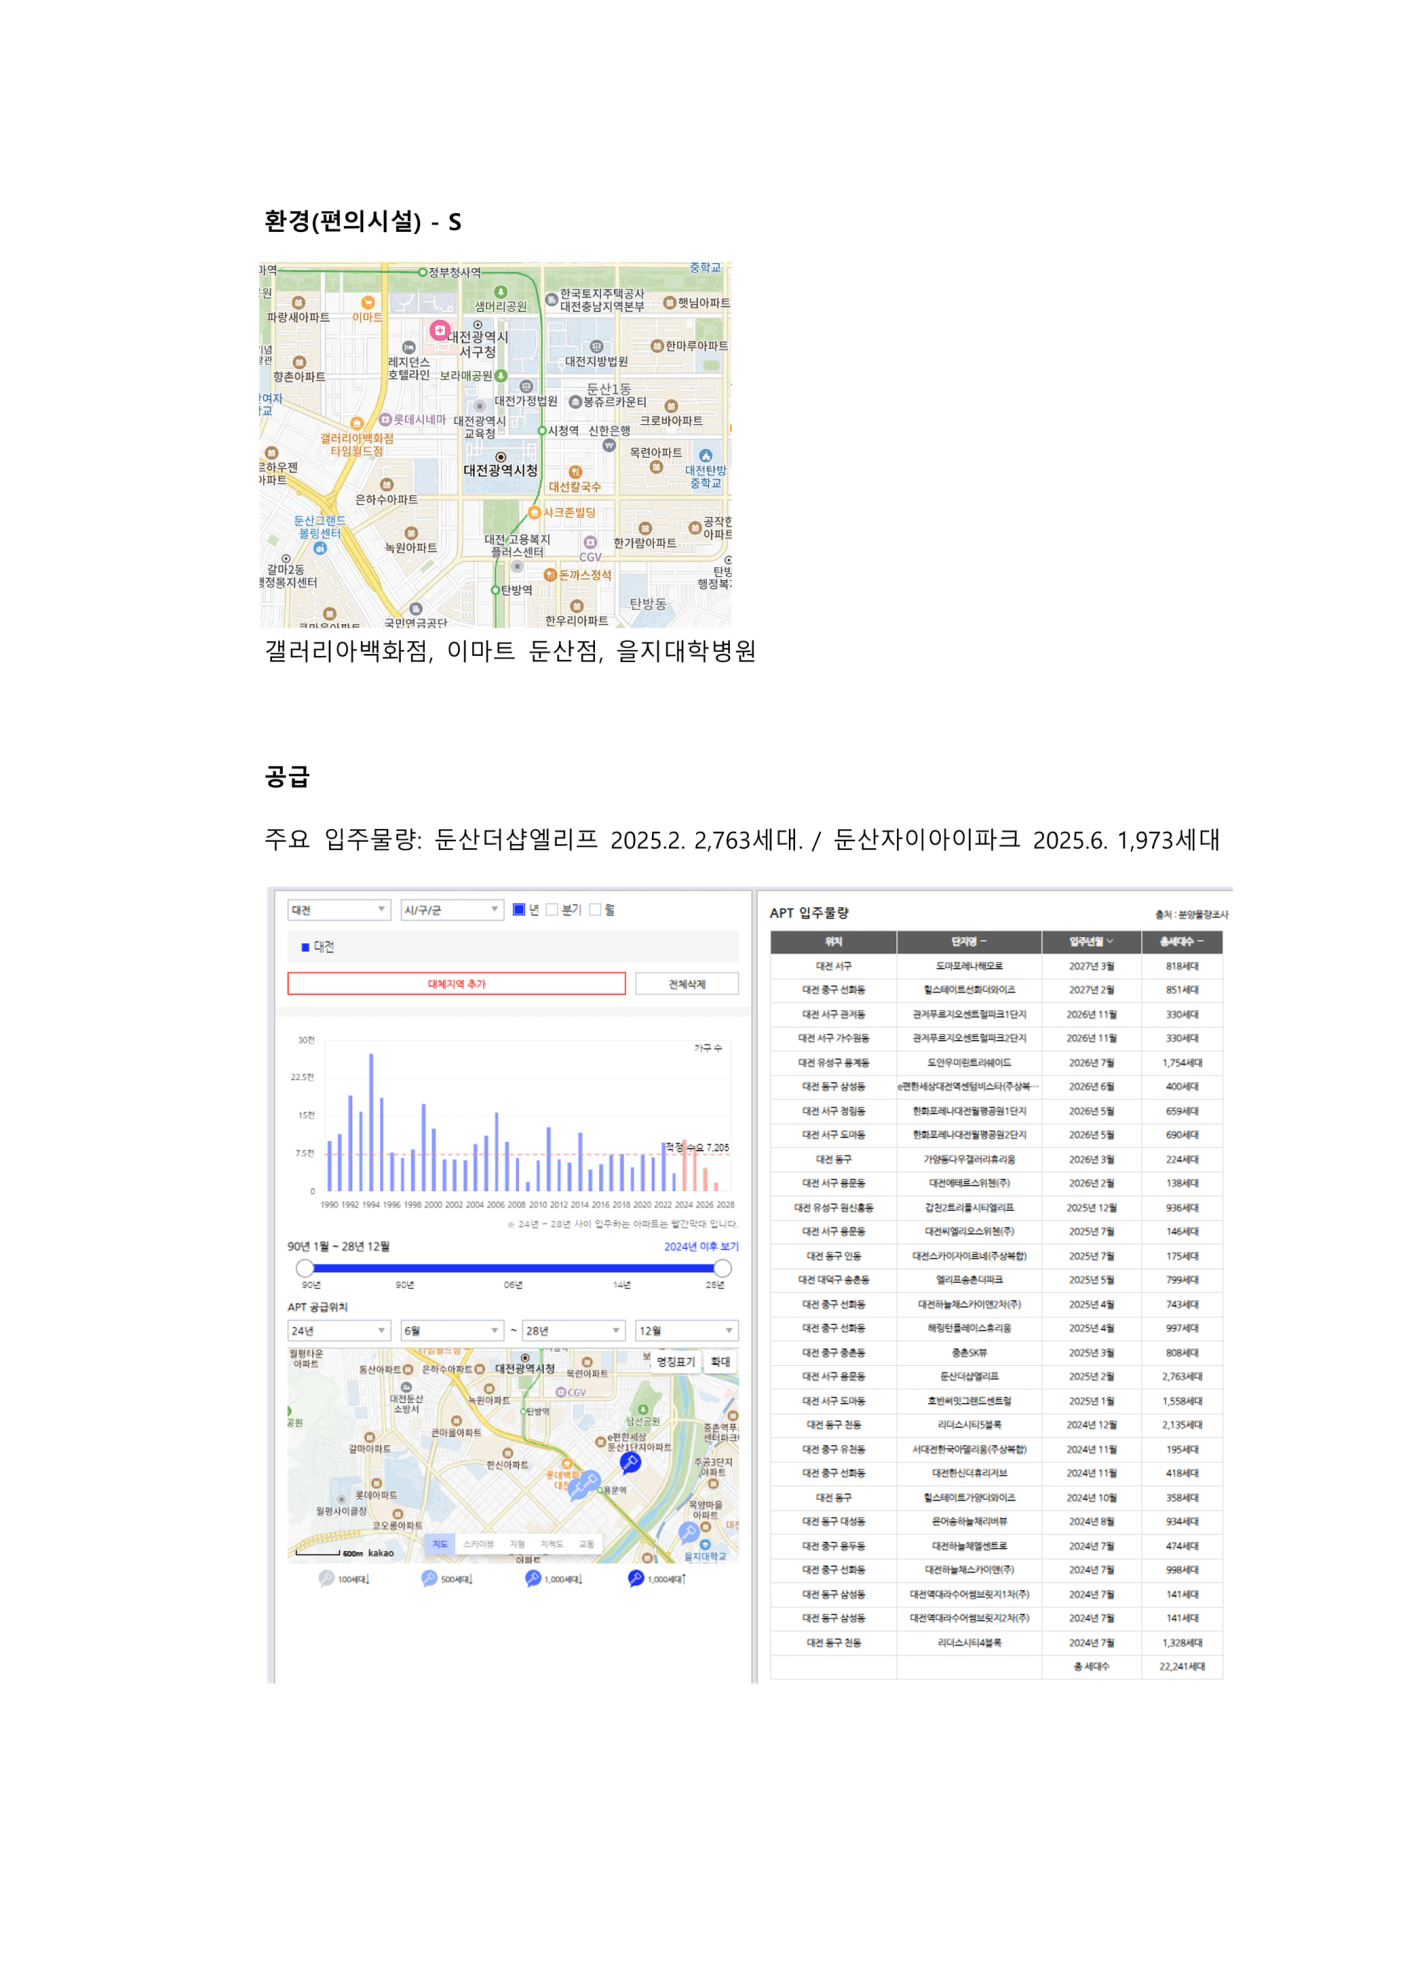
Task: Click the 2024 bar in supply chart
Action: (685, 1164)
